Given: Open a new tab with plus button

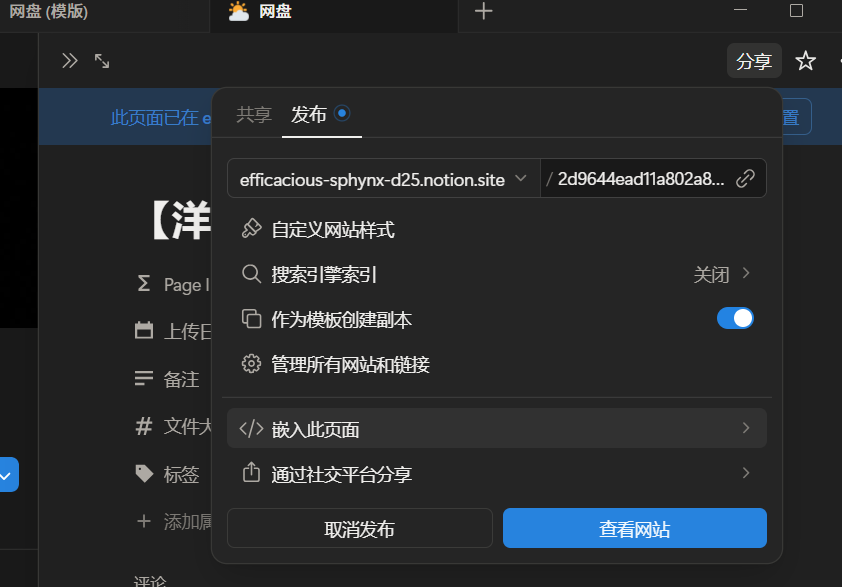Looking at the screenshot, I should click(x=484, y=12).
